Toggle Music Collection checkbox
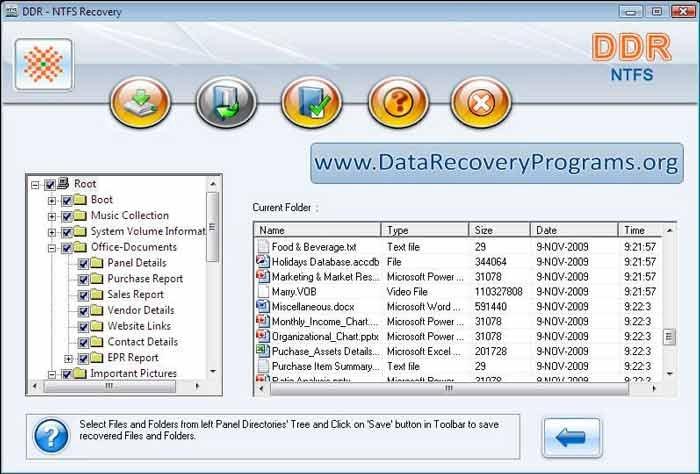The height and width of the screenshot is (474, 700). [x=67, y=216]
